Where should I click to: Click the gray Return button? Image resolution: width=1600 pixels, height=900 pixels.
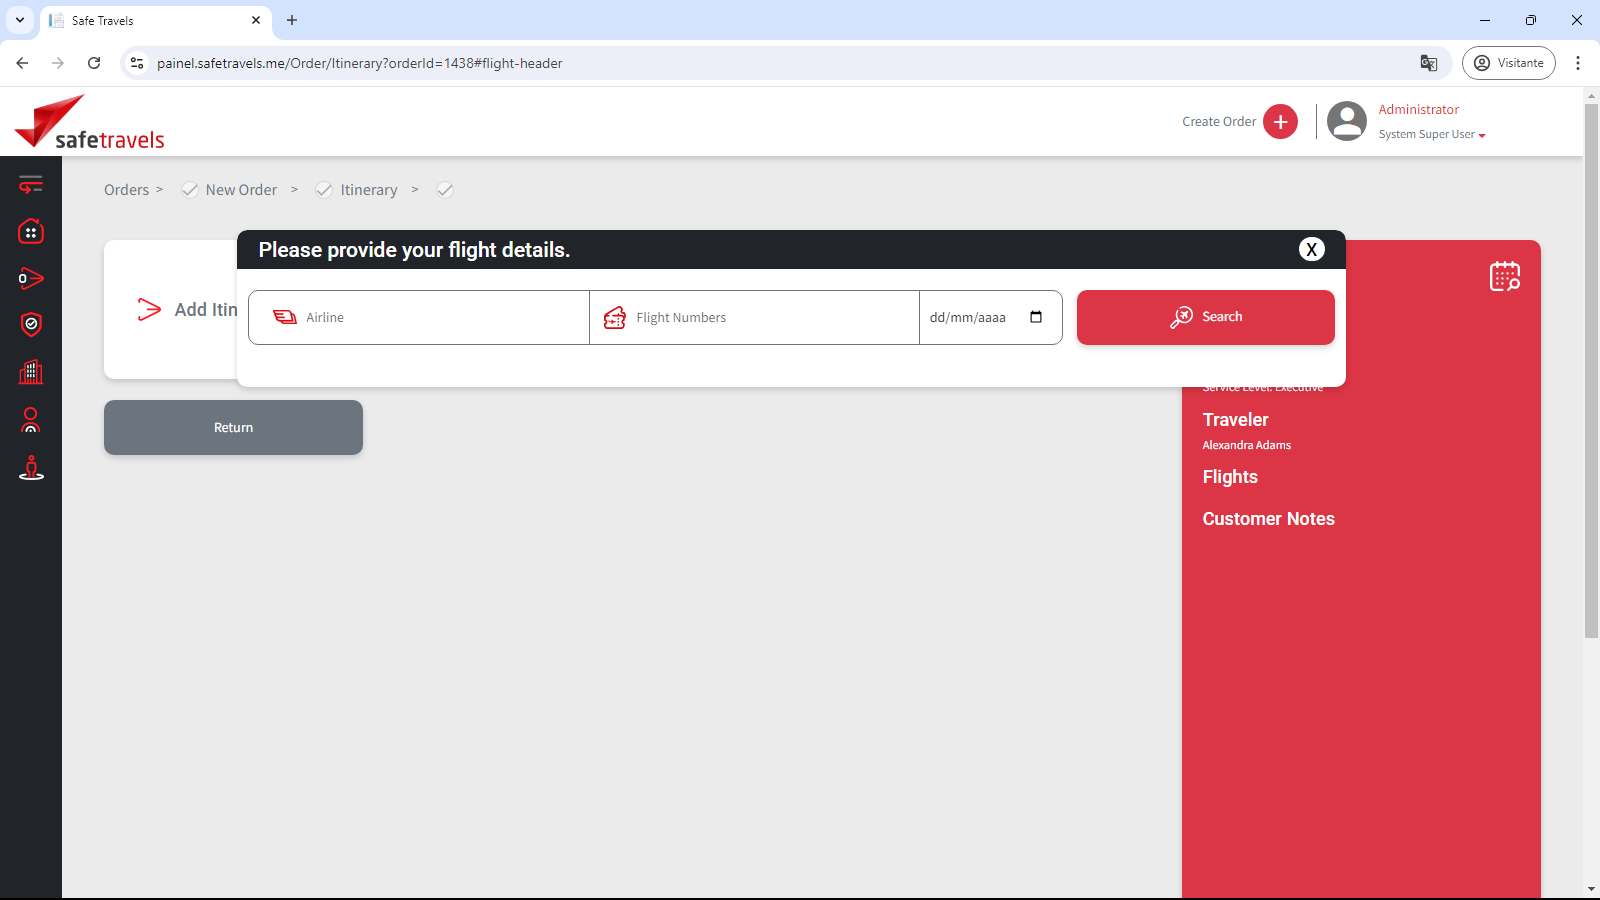coord(233,427)
